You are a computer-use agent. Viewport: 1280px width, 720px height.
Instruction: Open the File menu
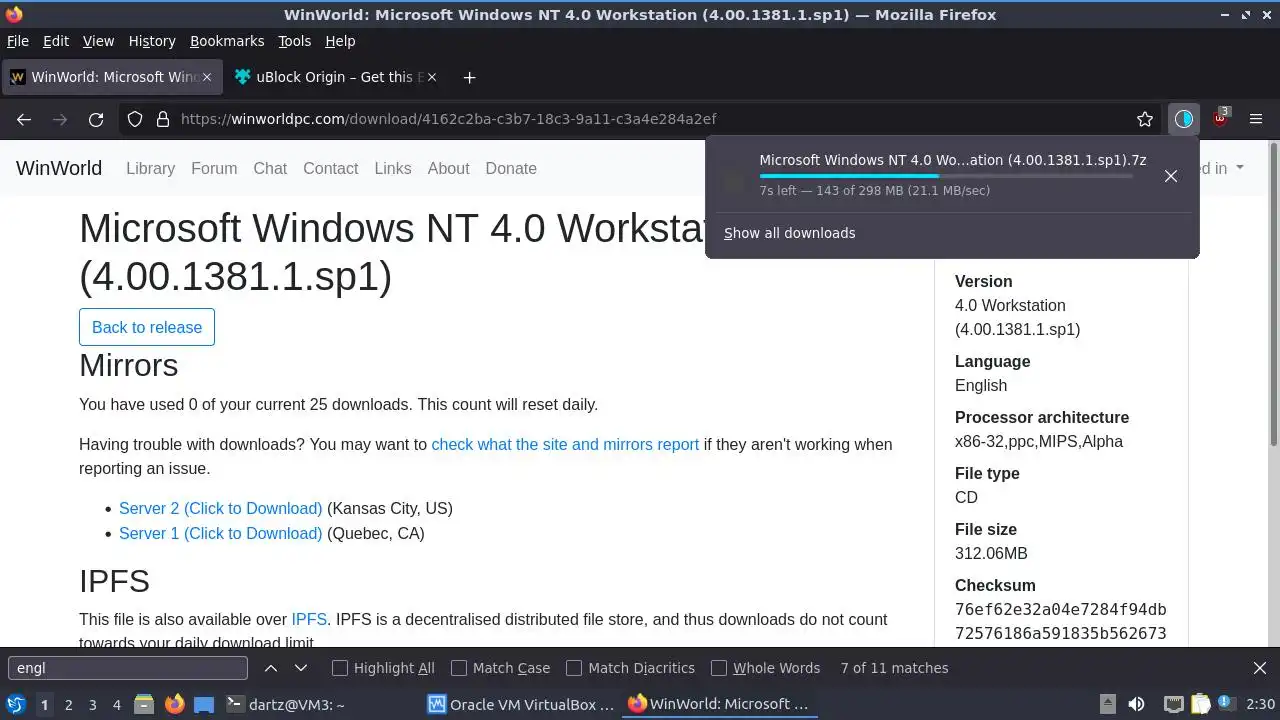[18, 41]
